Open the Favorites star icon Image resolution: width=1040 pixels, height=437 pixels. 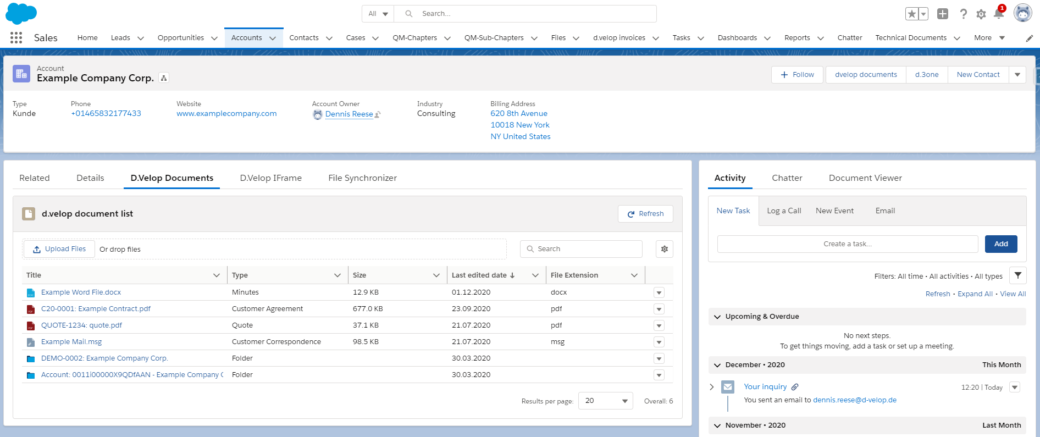tap(912, 14)
